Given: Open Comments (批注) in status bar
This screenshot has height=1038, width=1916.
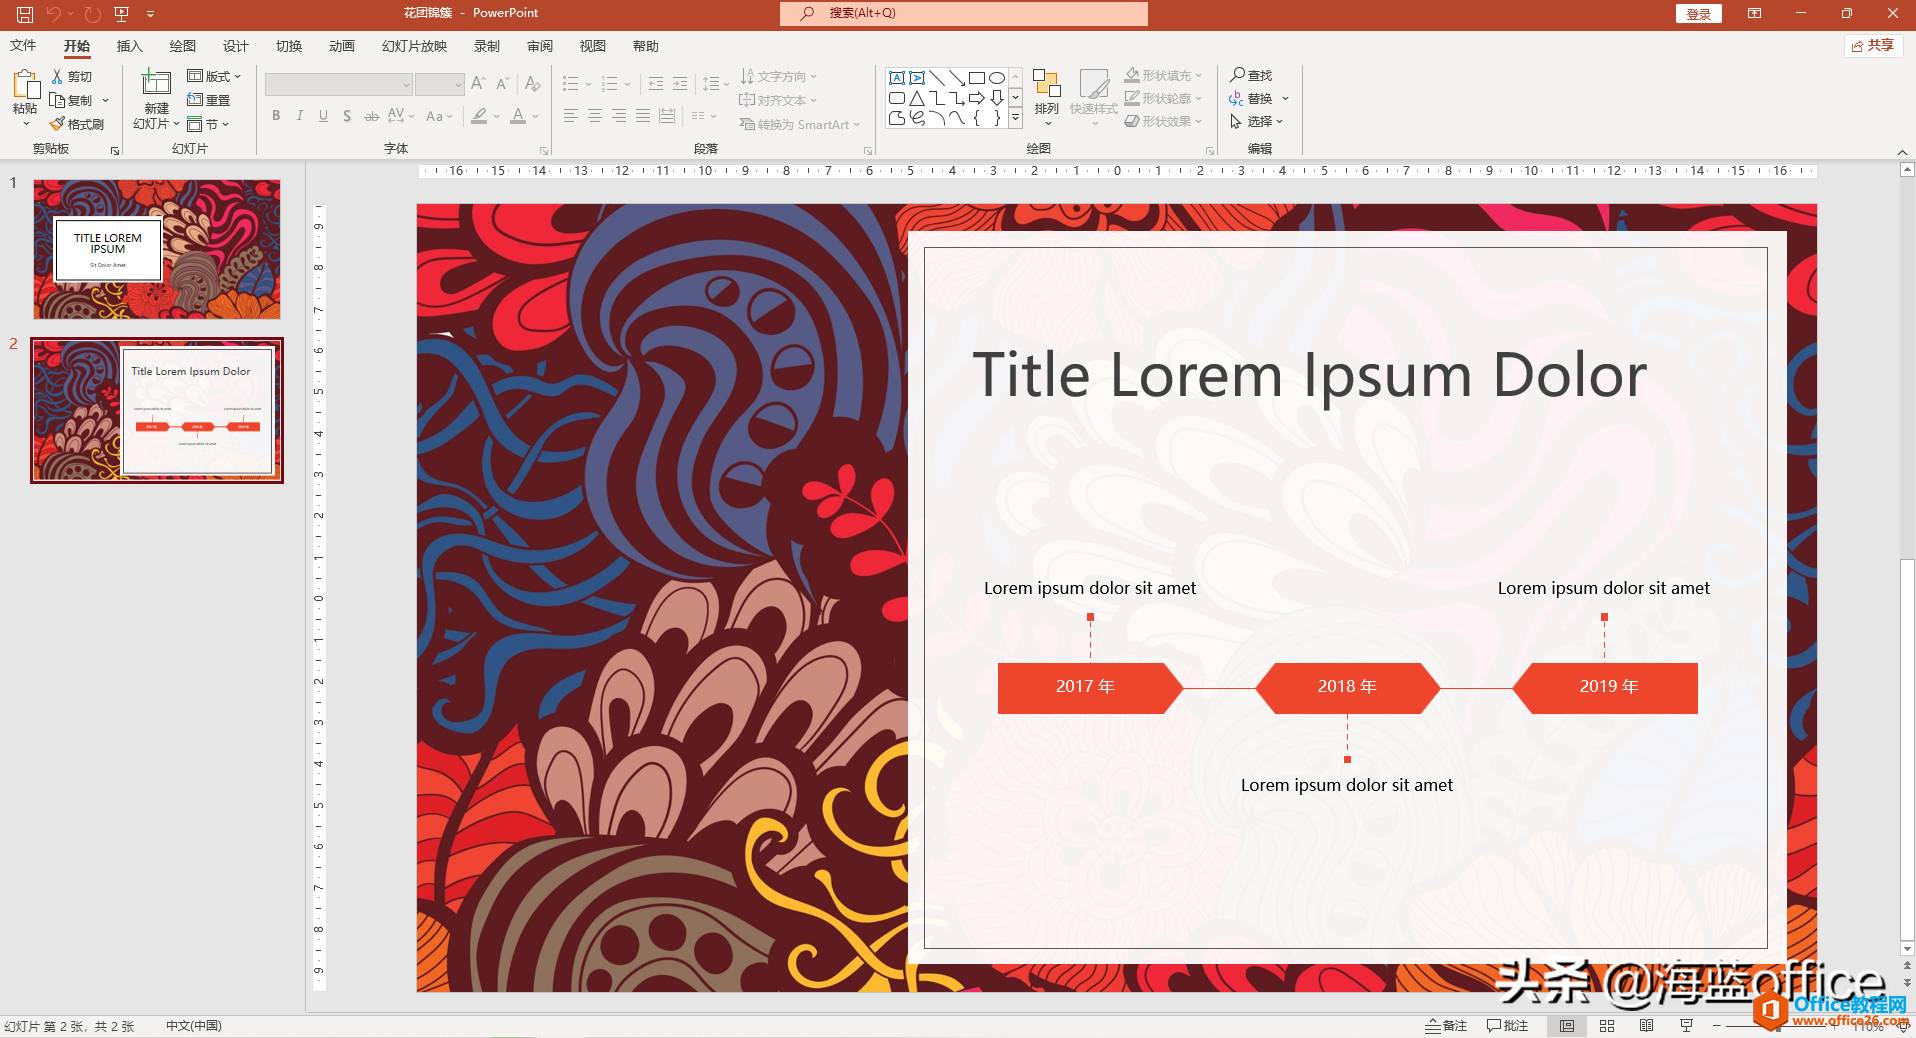Looking at the screenshot, I should click(1507, 1025).
